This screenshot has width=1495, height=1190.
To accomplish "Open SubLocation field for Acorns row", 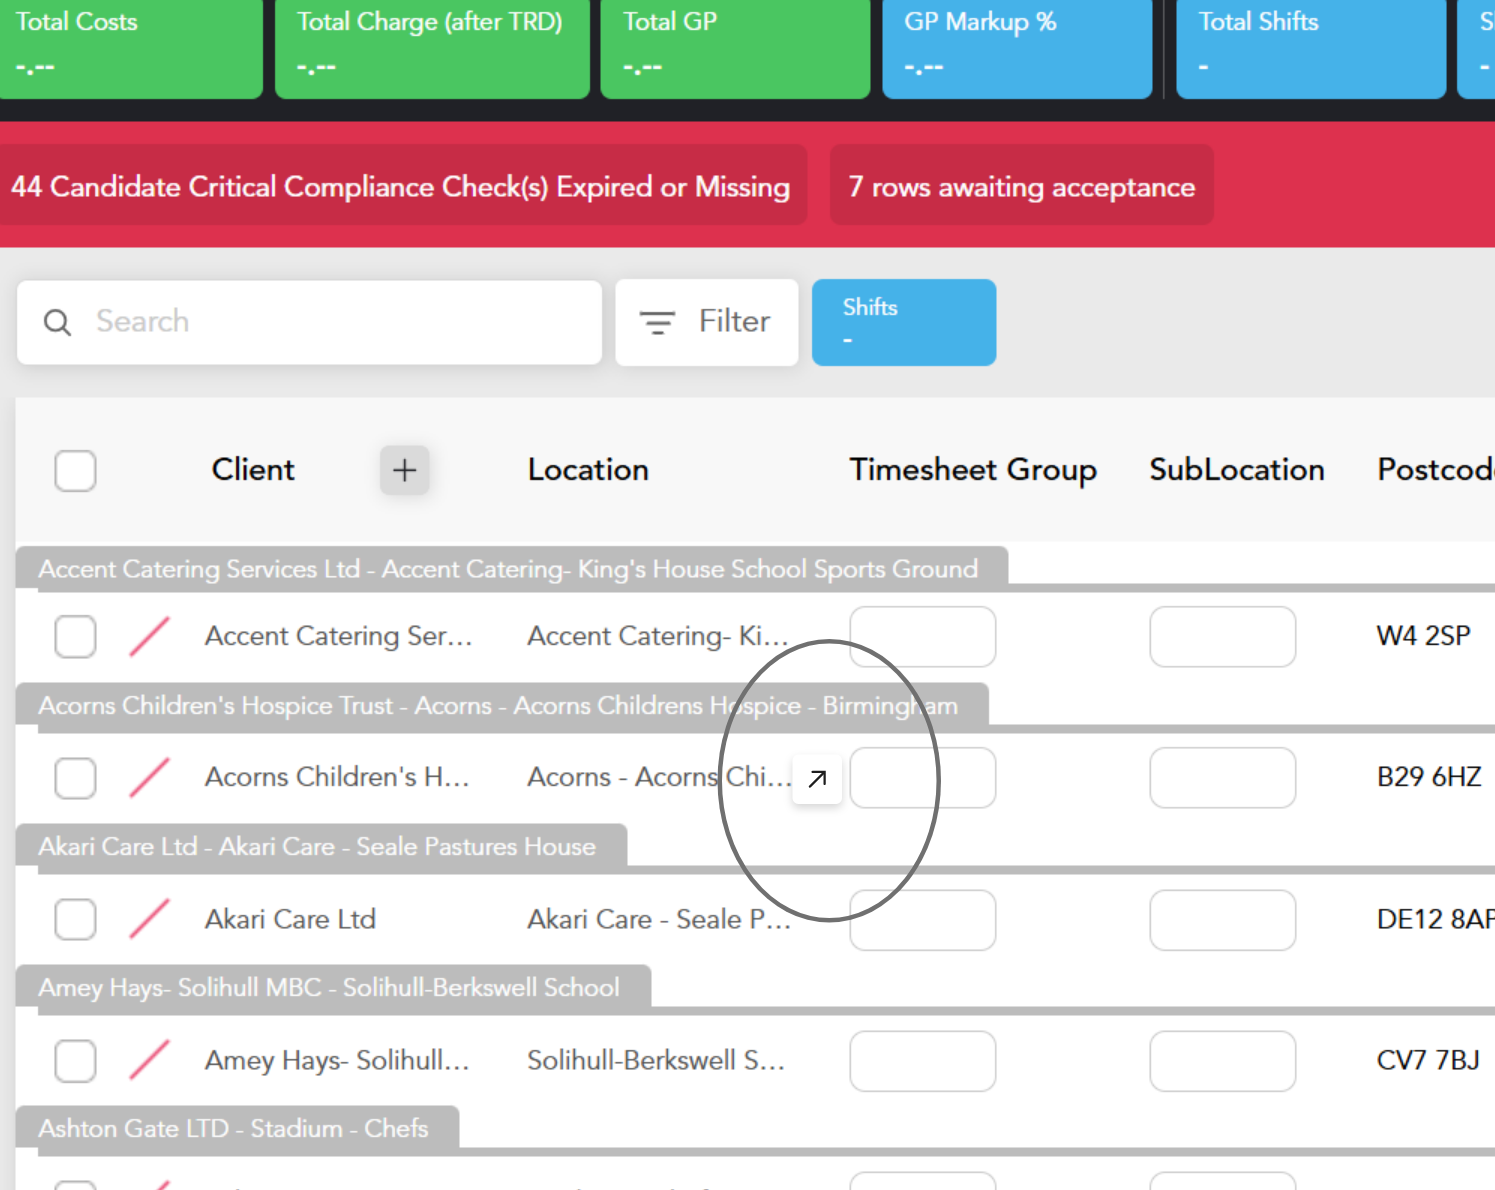I will (x=1222, y=778).
